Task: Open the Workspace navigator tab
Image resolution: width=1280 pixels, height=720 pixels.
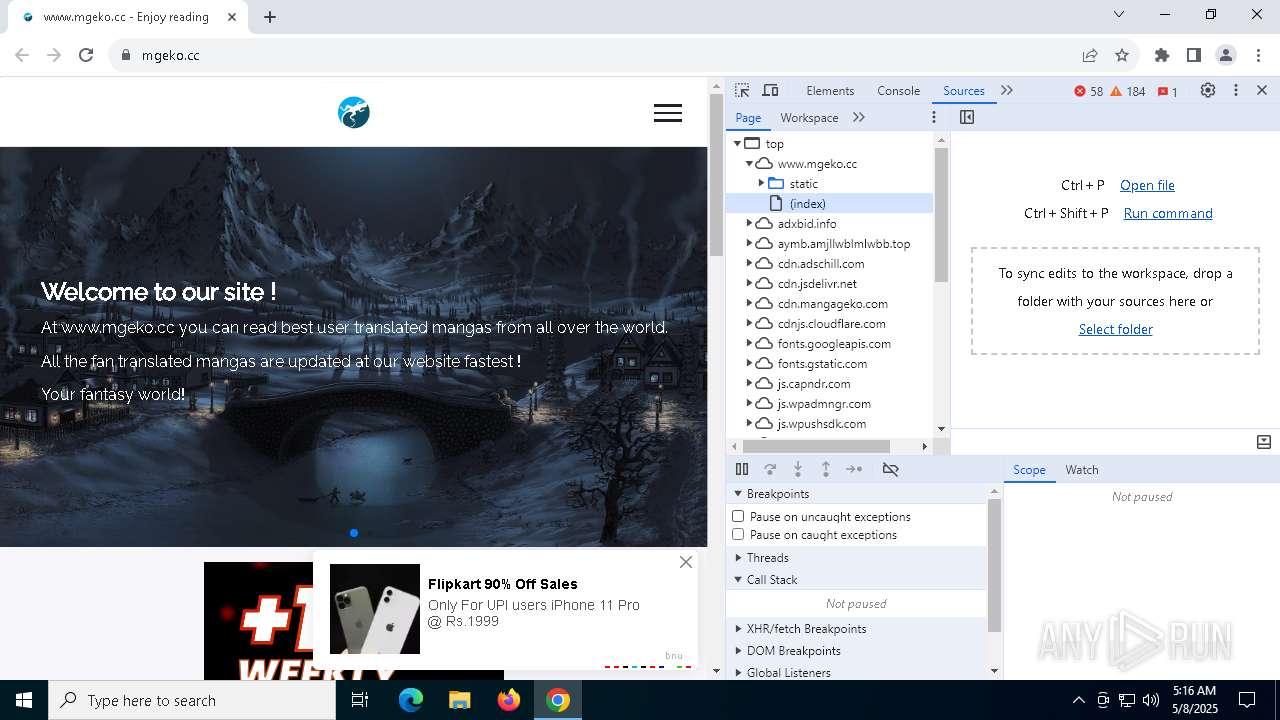Action: 809,117
